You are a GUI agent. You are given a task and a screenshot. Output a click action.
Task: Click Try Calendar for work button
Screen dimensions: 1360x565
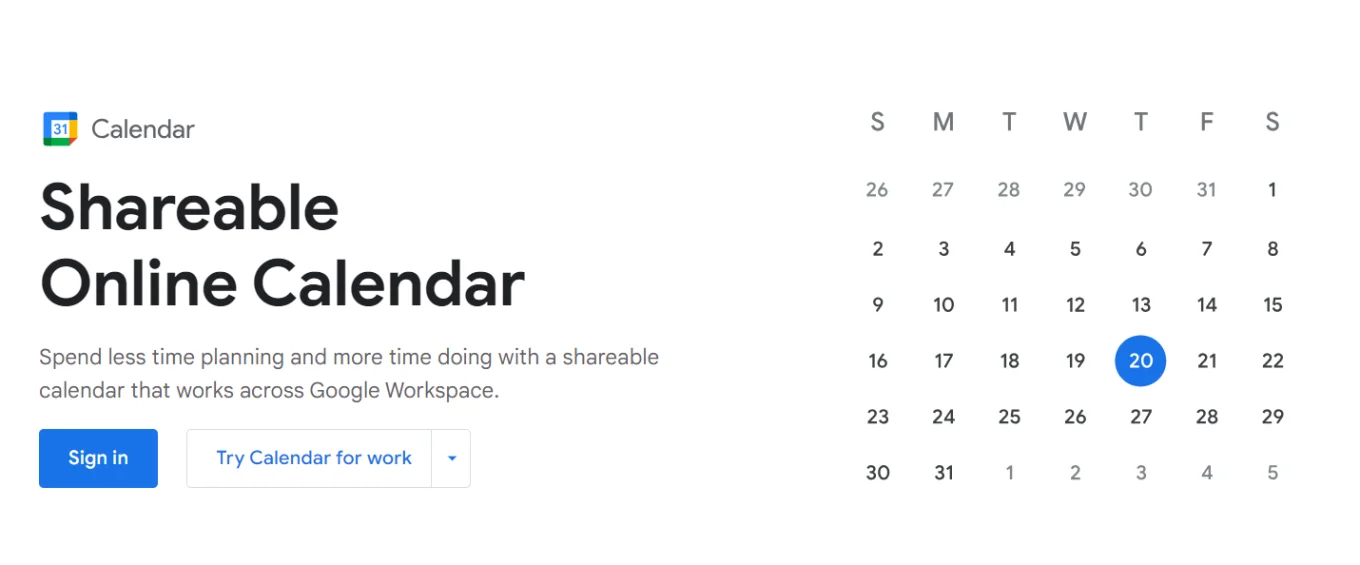tap(313, 458)
